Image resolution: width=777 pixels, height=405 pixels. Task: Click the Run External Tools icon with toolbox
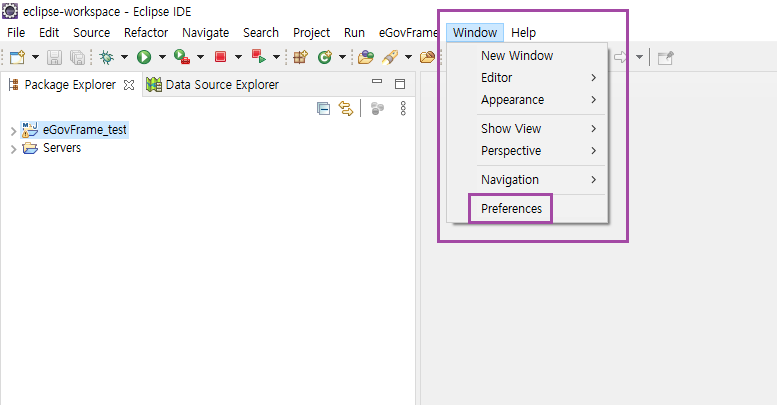[182, 58]
